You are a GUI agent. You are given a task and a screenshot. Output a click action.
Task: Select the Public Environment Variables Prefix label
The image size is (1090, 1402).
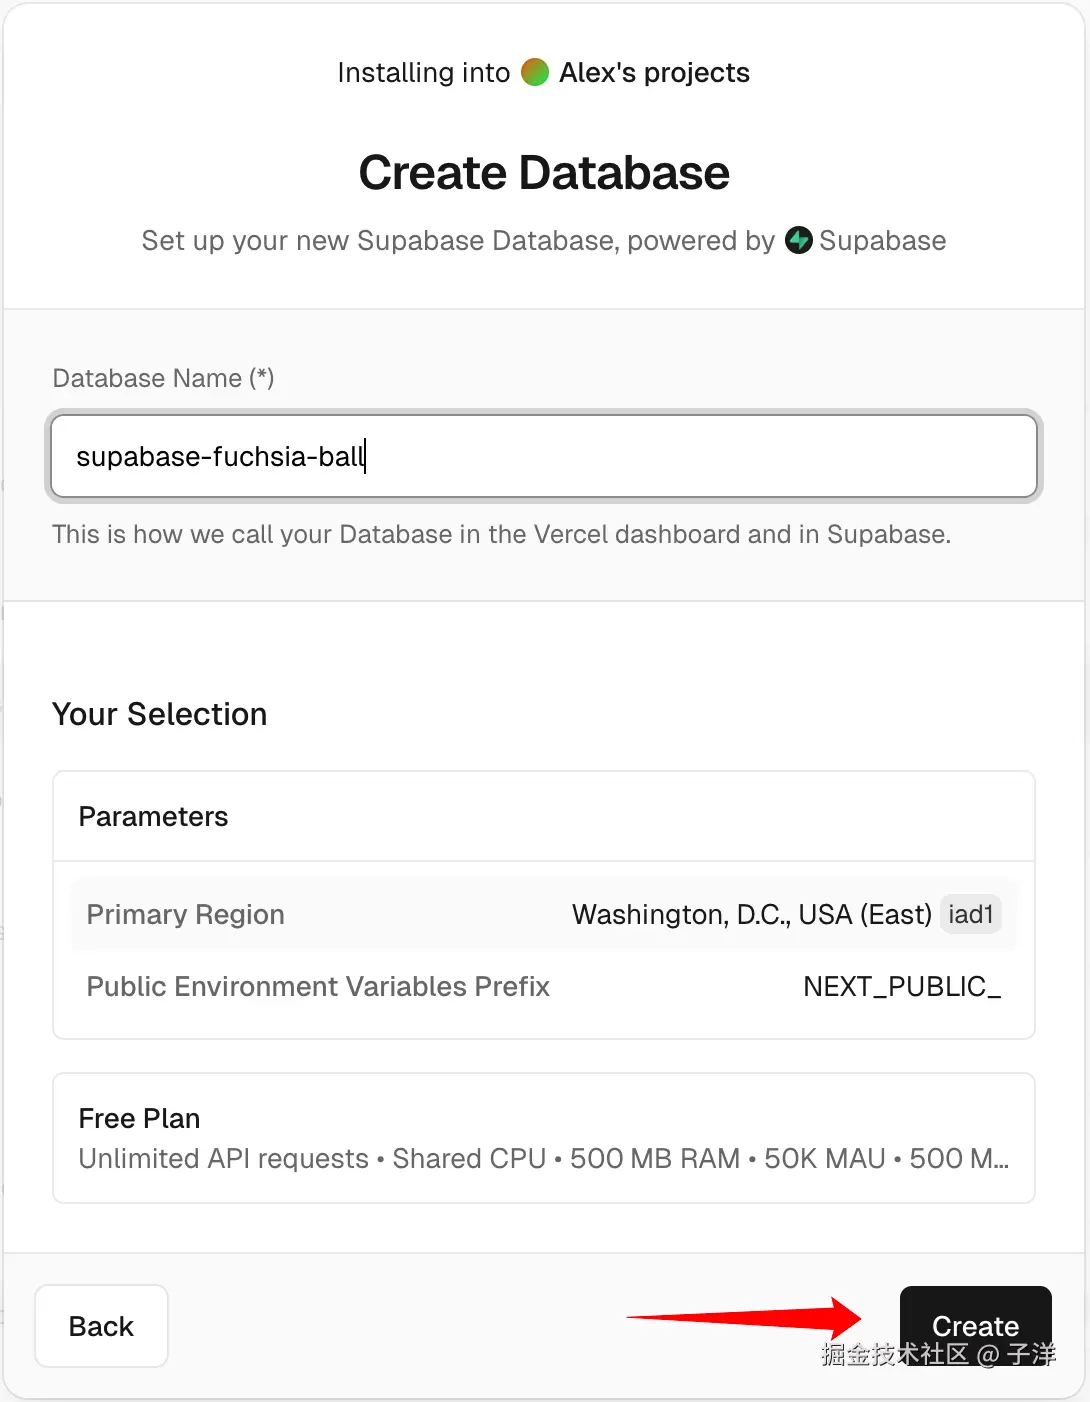click(318, 987)
